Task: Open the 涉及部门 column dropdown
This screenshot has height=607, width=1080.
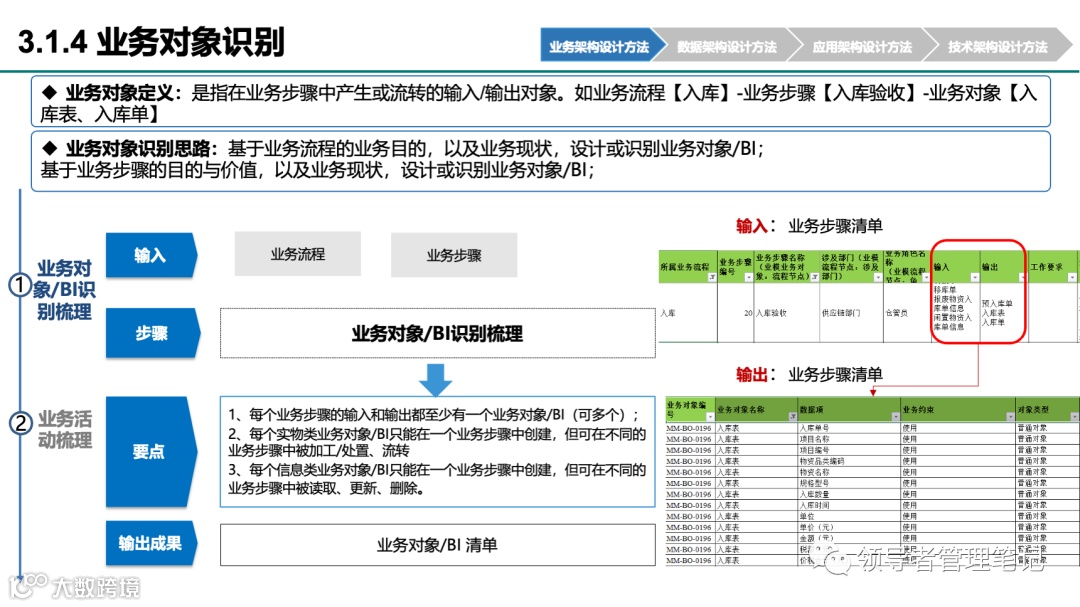Action: click(878, 277)
